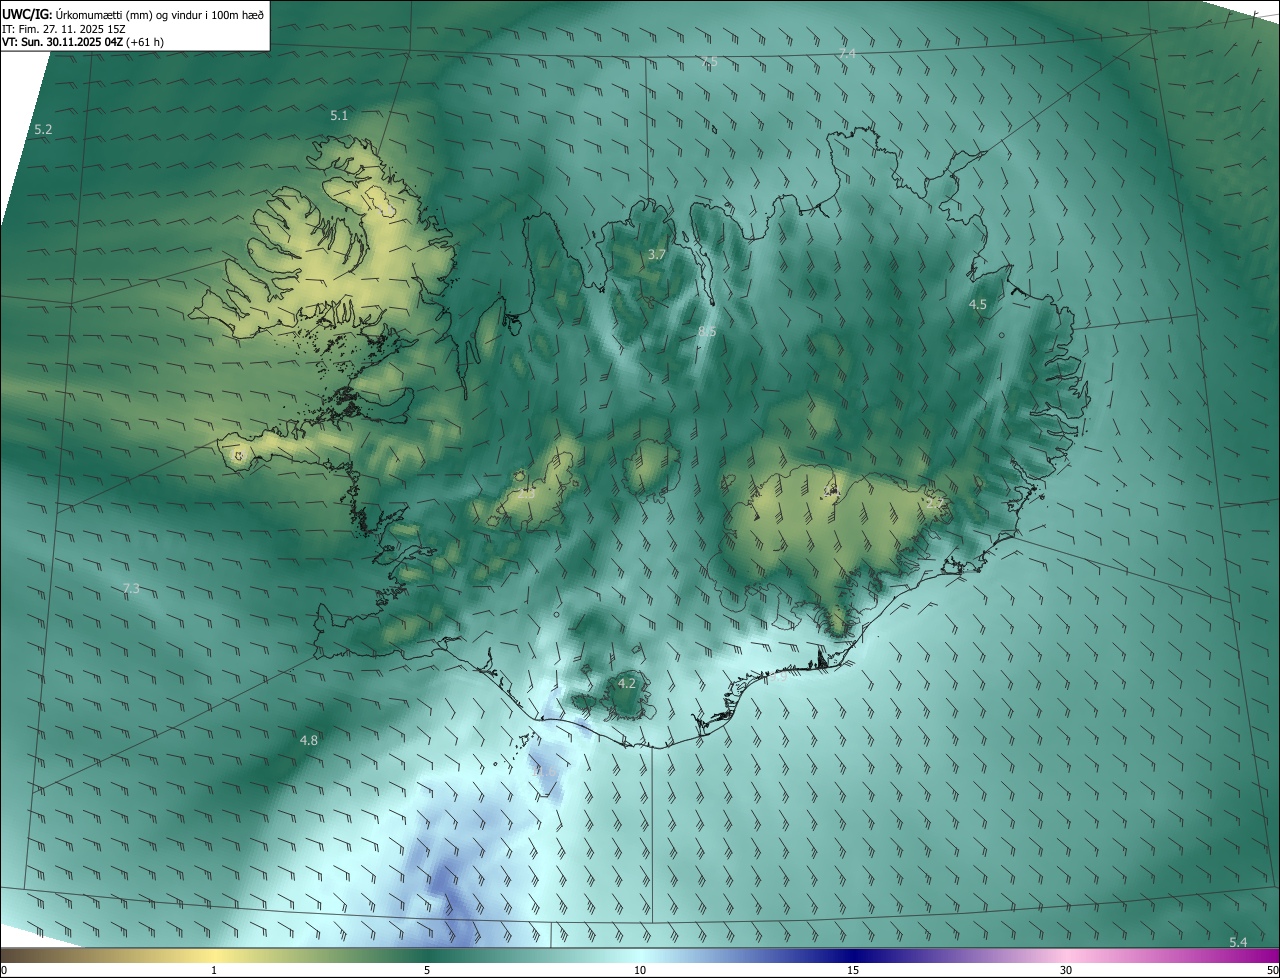Click the 1 tick on color scale

pos(214,970)
